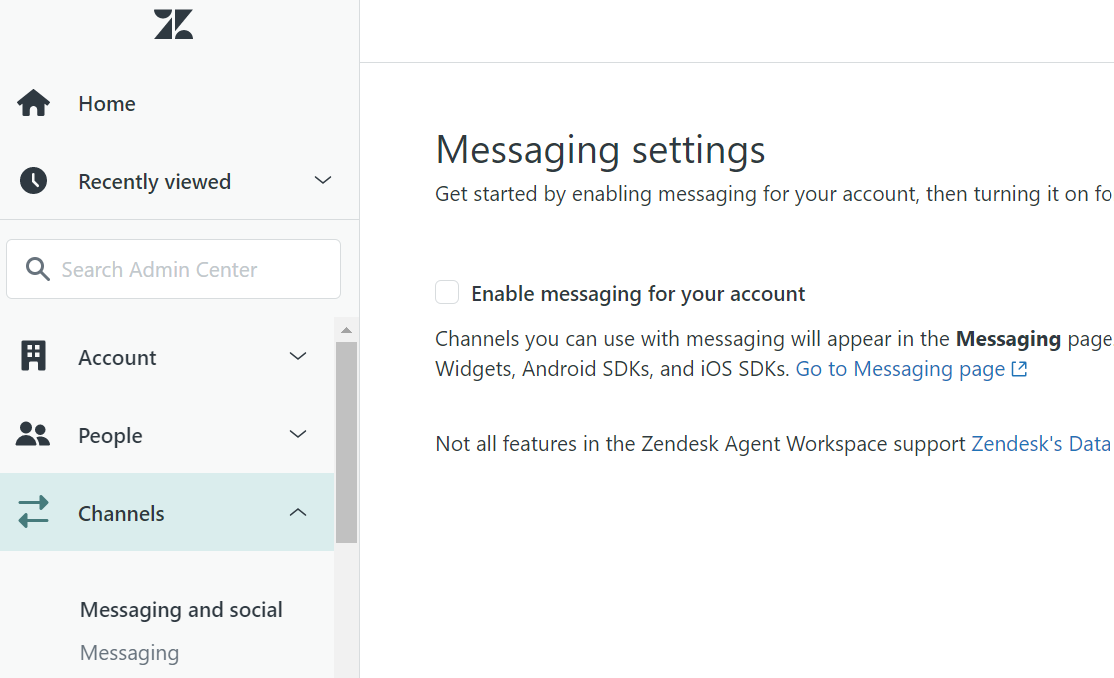Click the sidebar scroll-up arrow
This screenshot has height=678, width=1114.
point(346,330)
